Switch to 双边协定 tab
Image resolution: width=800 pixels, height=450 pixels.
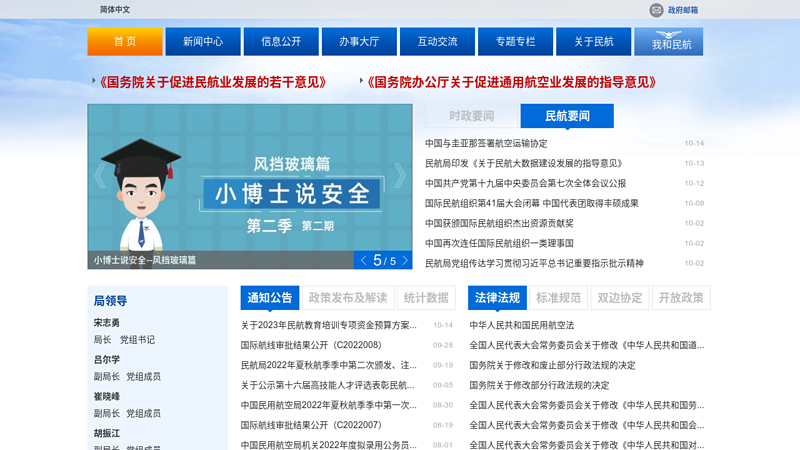(x=620, y=298)
